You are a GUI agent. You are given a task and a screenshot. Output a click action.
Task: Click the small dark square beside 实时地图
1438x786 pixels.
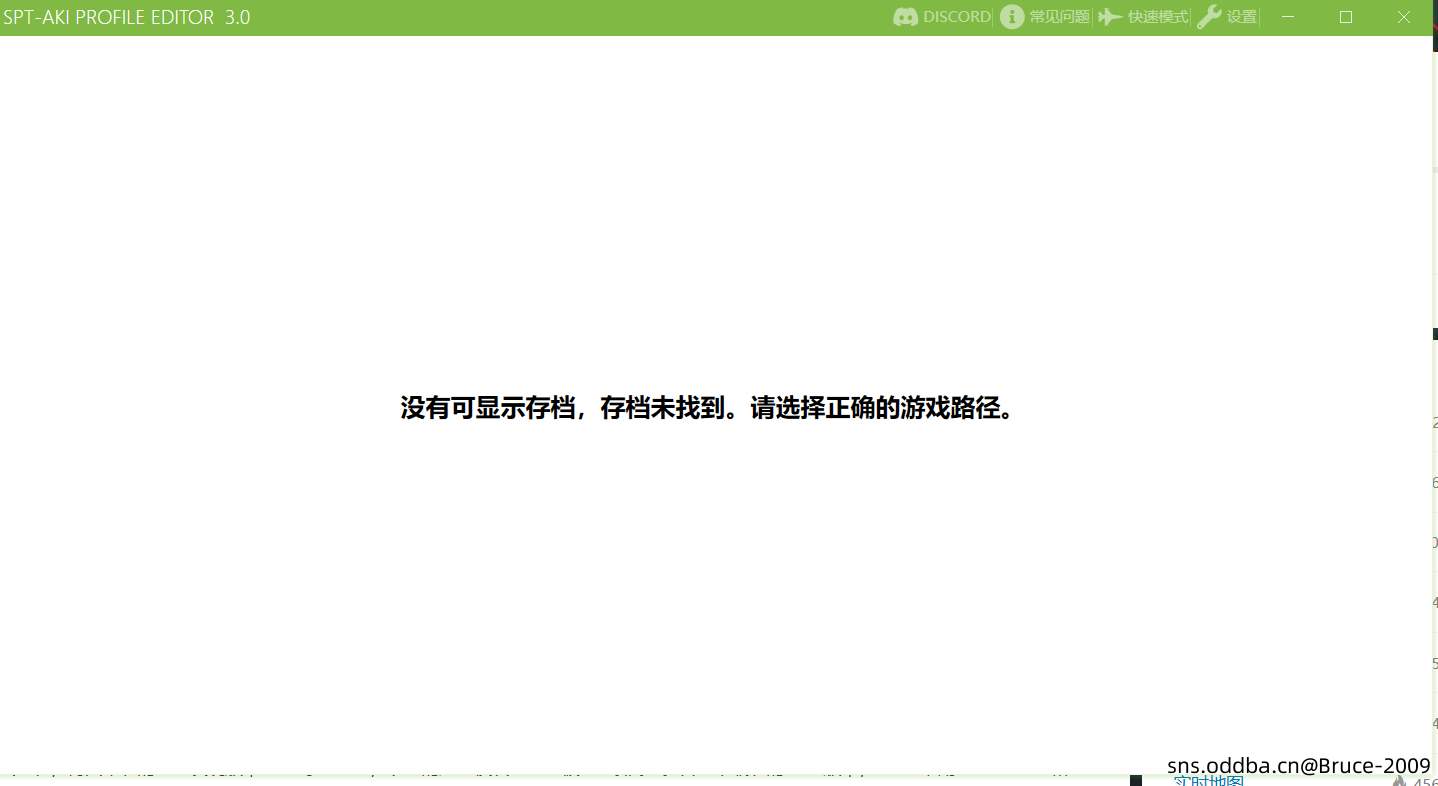[x=1136, y=780]
